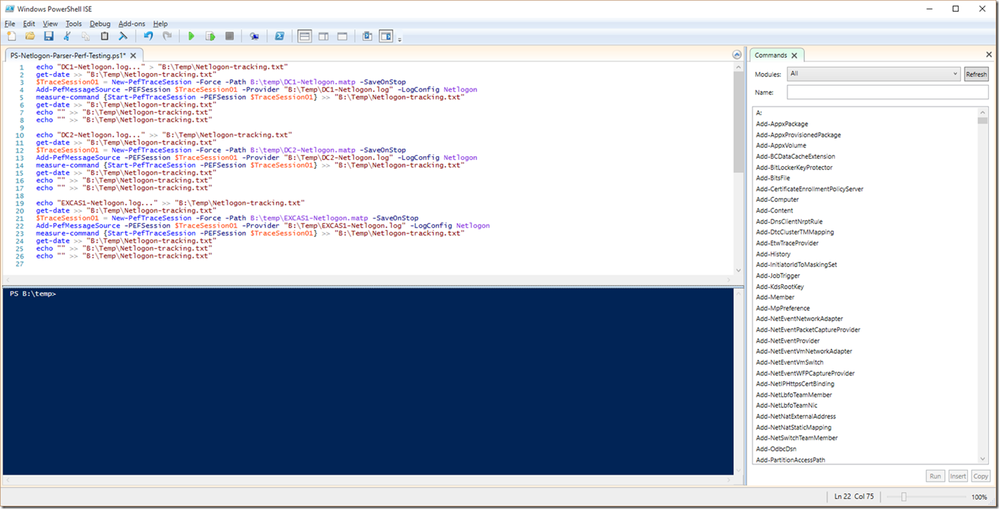
Task: Open the Debug menu
Action: pos(100,24)
